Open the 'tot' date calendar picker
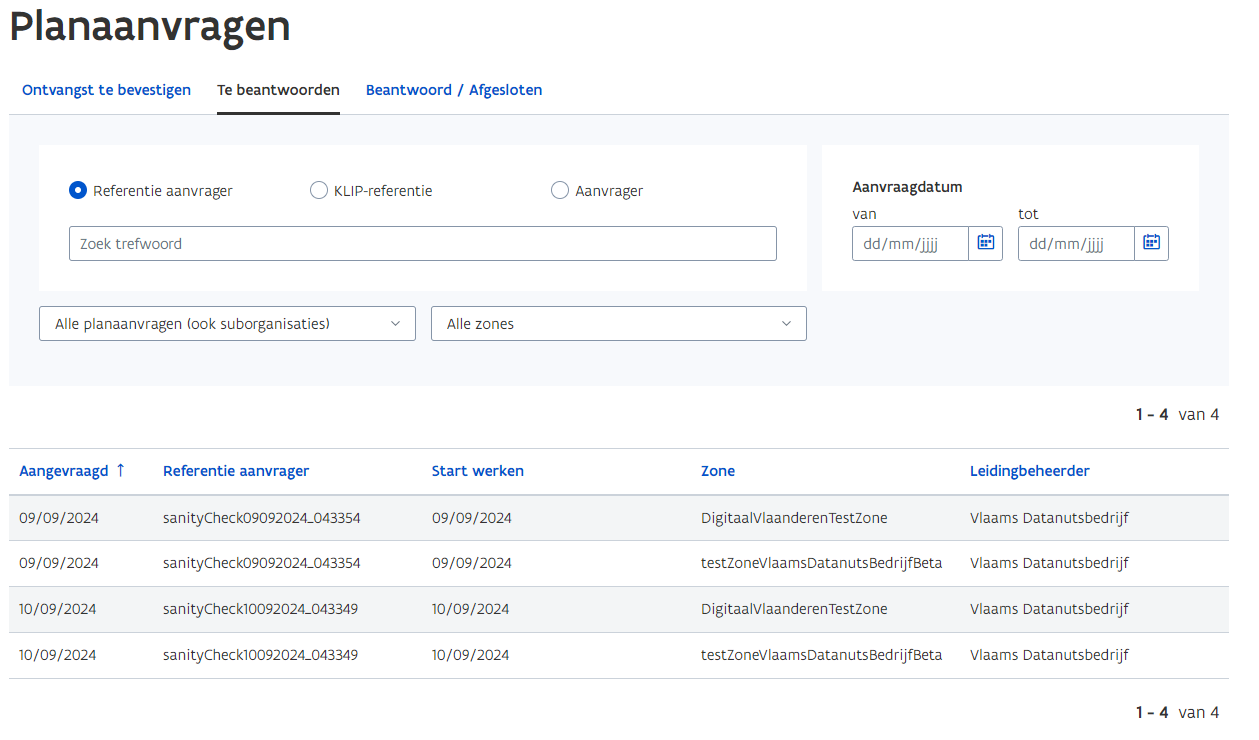Image resolution: width=1259 pixels, height=740 pixels. point(1151,243)
